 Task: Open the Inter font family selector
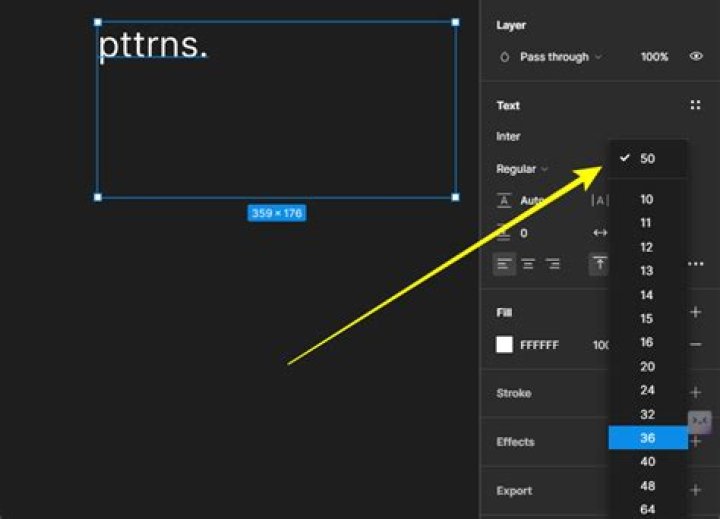pyautogui.click(x=508, y=136)
